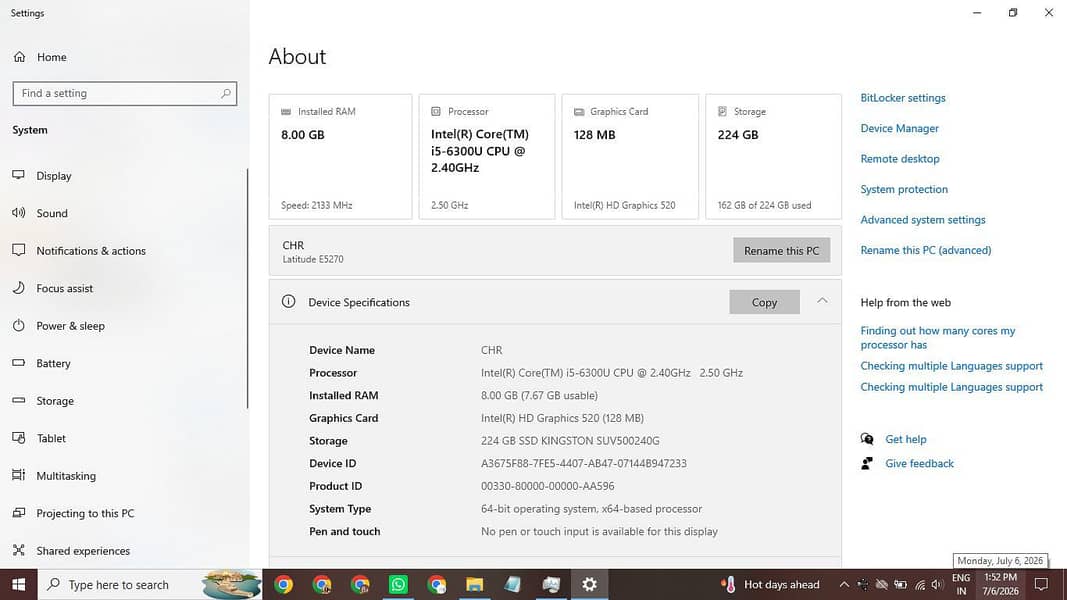Open Display settings monitor icon
The height and width of the screenshot is (600, 1067).
tap(18, 176)
